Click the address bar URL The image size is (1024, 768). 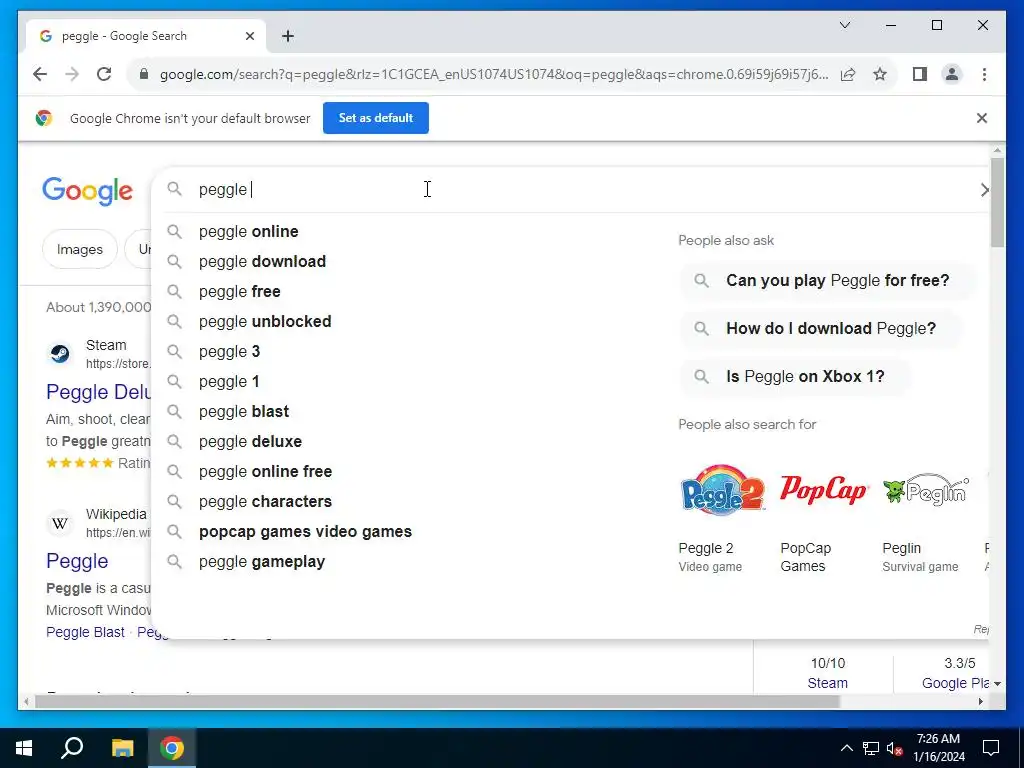pos(494,74)
